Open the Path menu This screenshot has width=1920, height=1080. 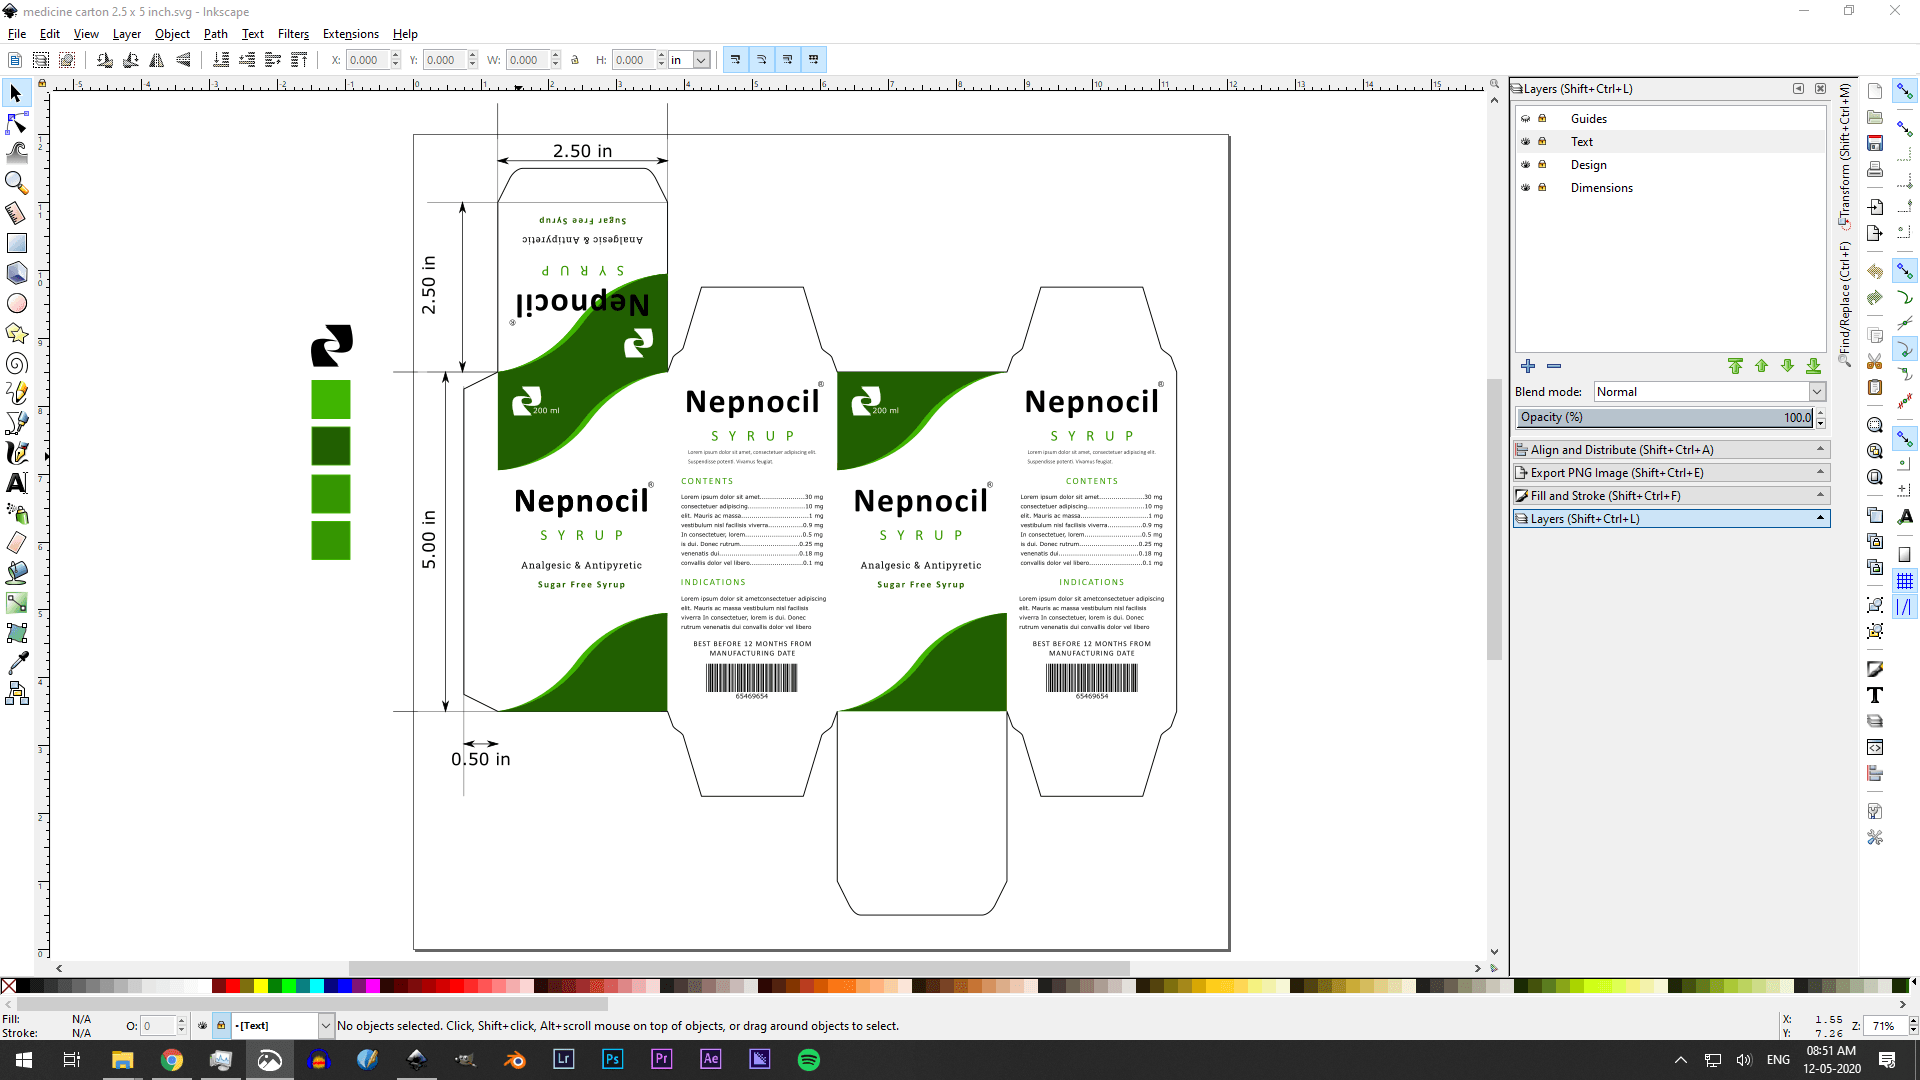coord(215,34)
